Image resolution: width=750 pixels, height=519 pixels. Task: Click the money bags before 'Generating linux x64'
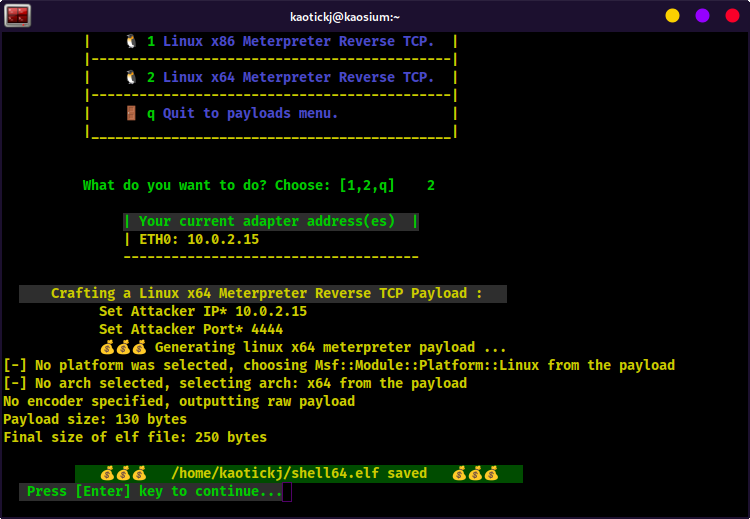(123, 347)
